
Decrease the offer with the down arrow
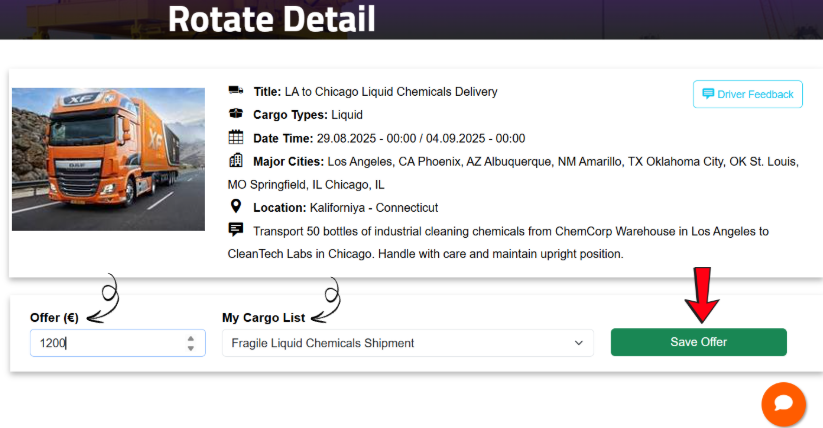190,348
